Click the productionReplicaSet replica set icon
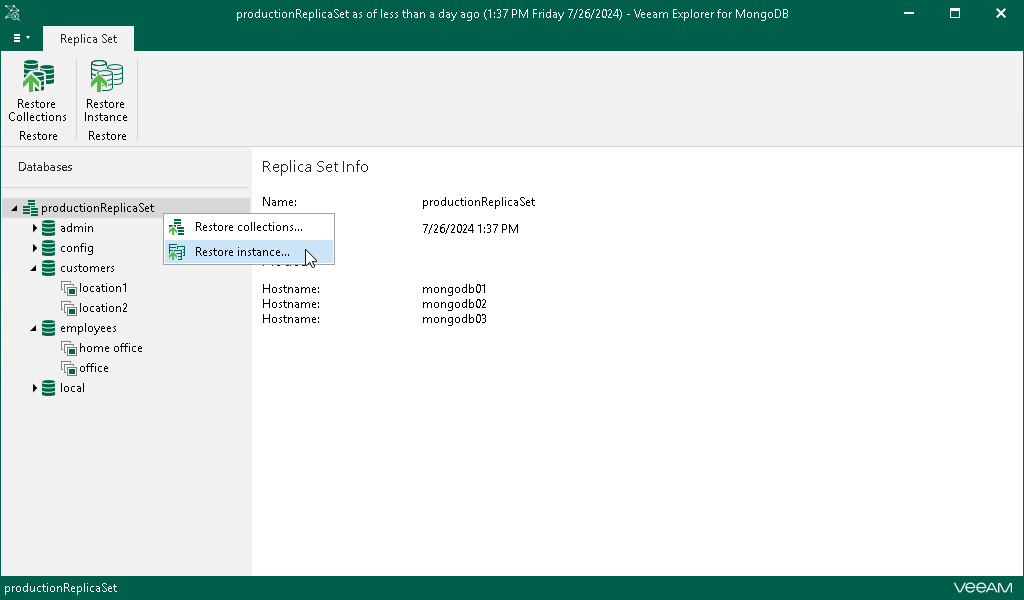This screenshot has width=1024, height=600. (x=30, y=208)
